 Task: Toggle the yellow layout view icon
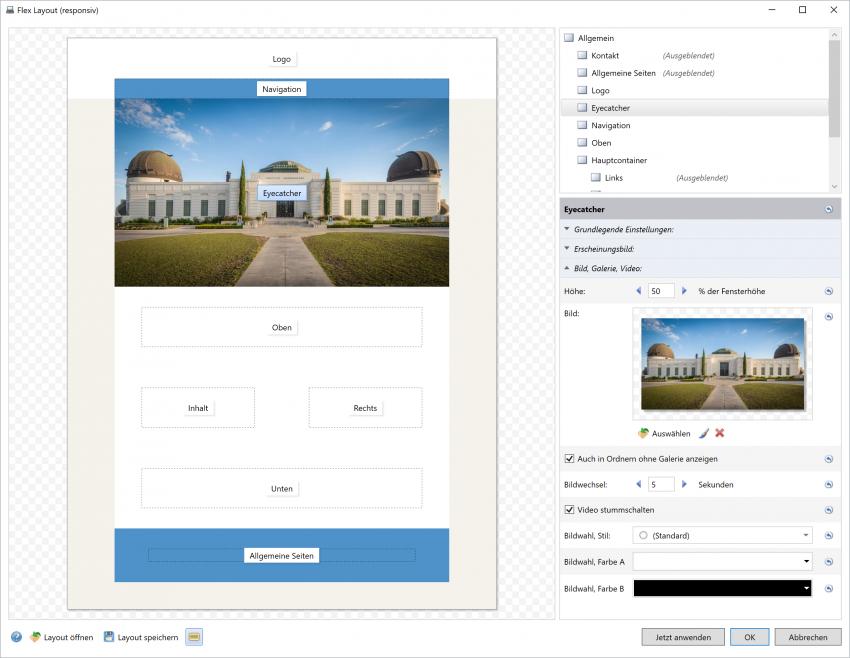coord(194,637)
